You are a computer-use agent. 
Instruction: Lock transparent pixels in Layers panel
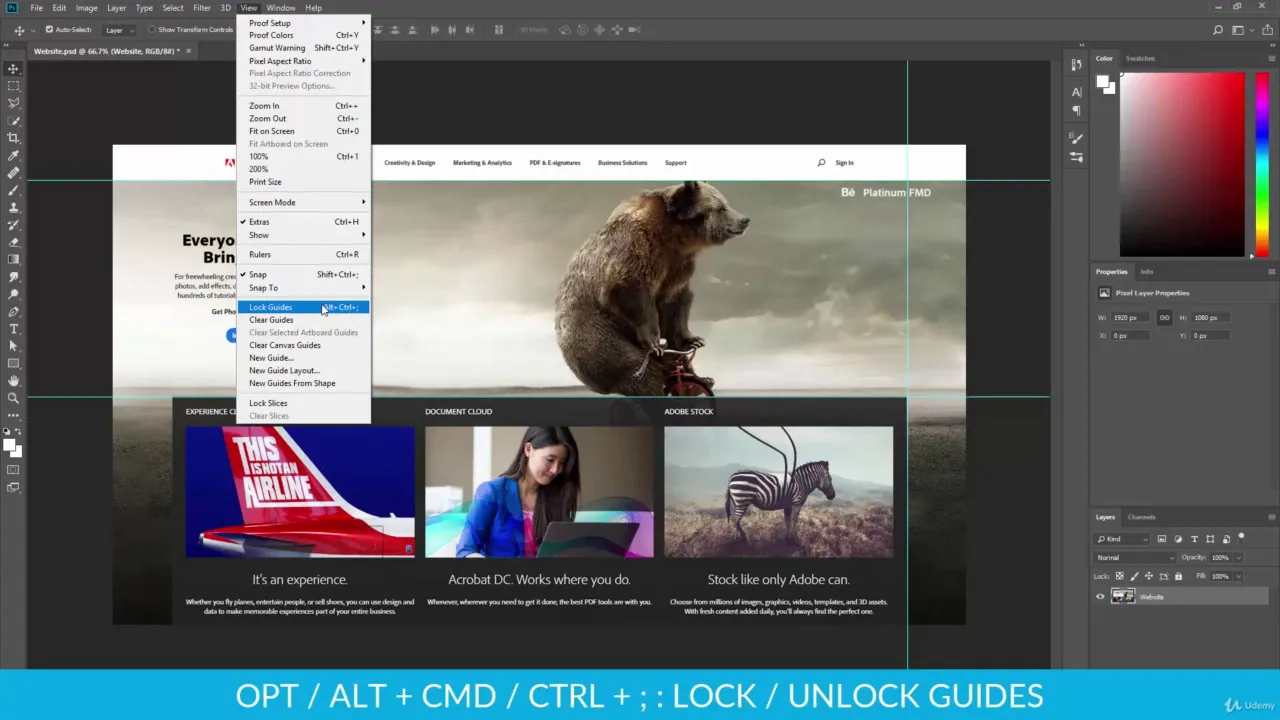(x=1120, y=576)
